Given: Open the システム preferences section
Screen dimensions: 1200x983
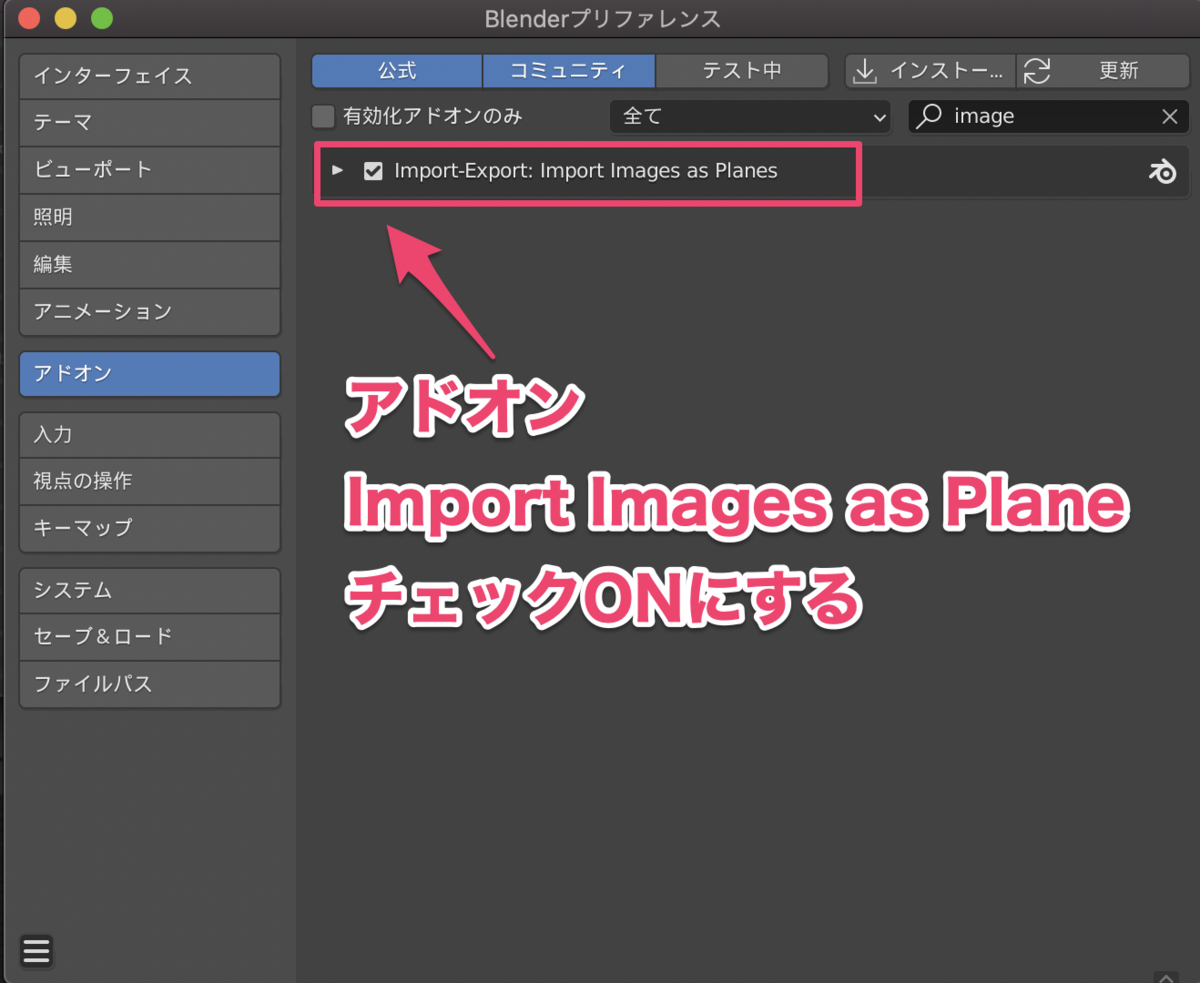Looking at the screenshot, I should (149, 590).
